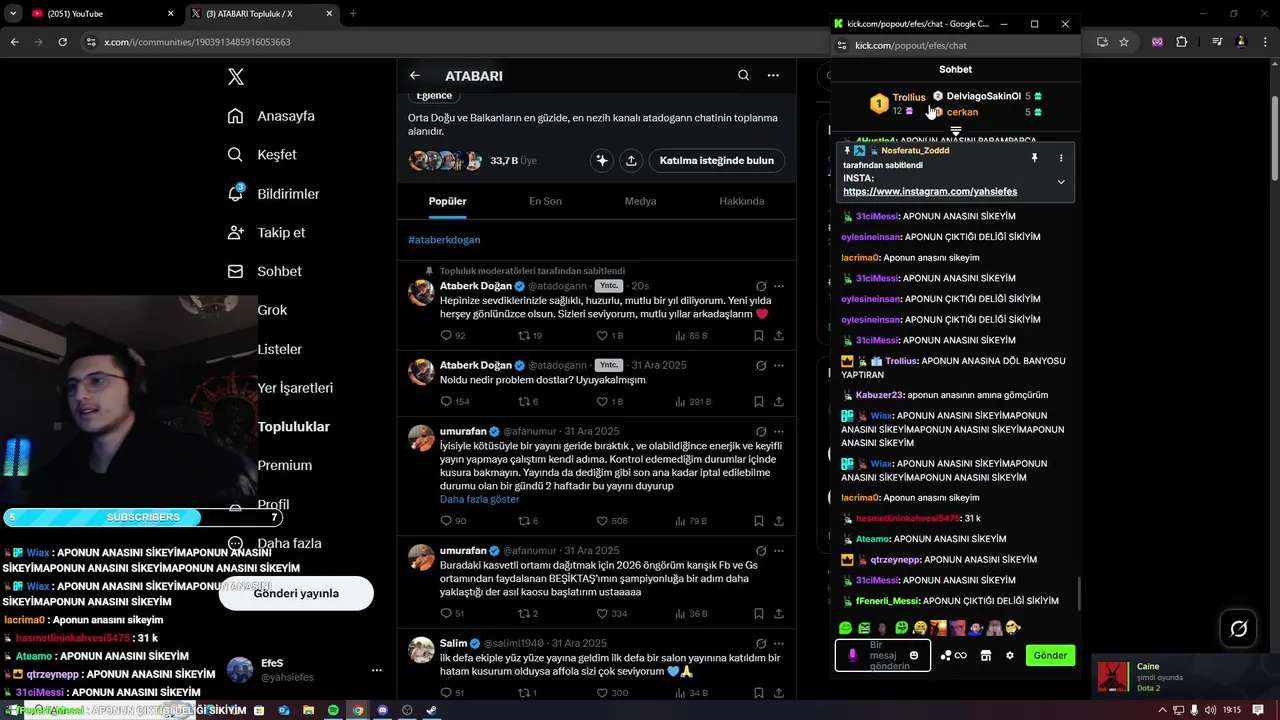Open EfeS account options ellipsis

point(377,670)
